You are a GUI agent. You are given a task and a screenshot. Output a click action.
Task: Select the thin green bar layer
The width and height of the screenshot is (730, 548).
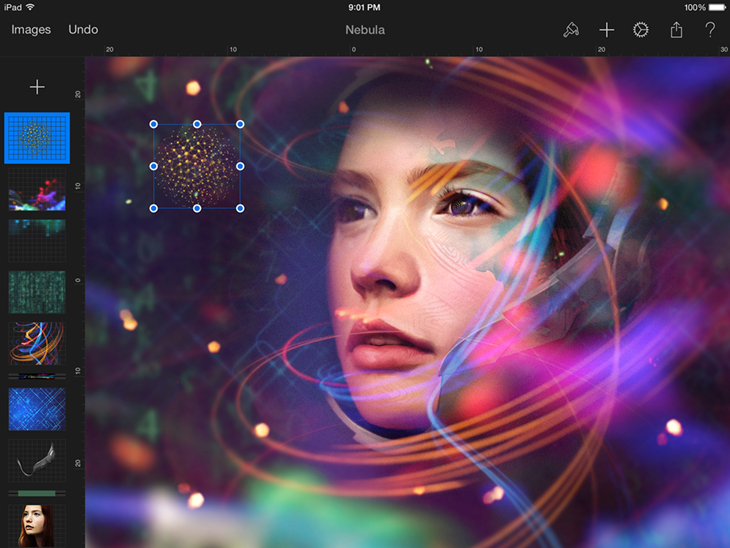[37, 493]
